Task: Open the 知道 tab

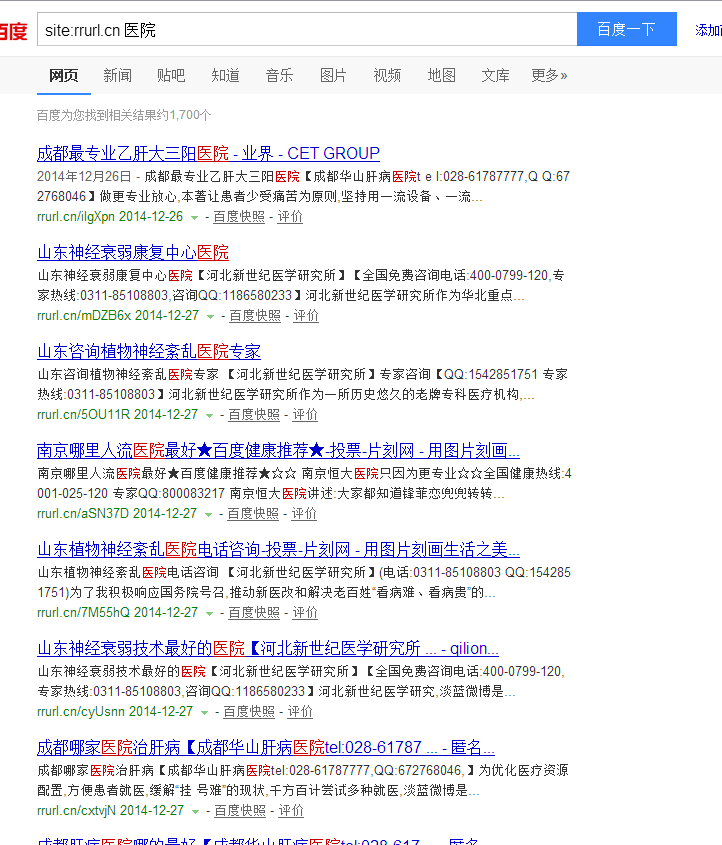Action: 225,75
